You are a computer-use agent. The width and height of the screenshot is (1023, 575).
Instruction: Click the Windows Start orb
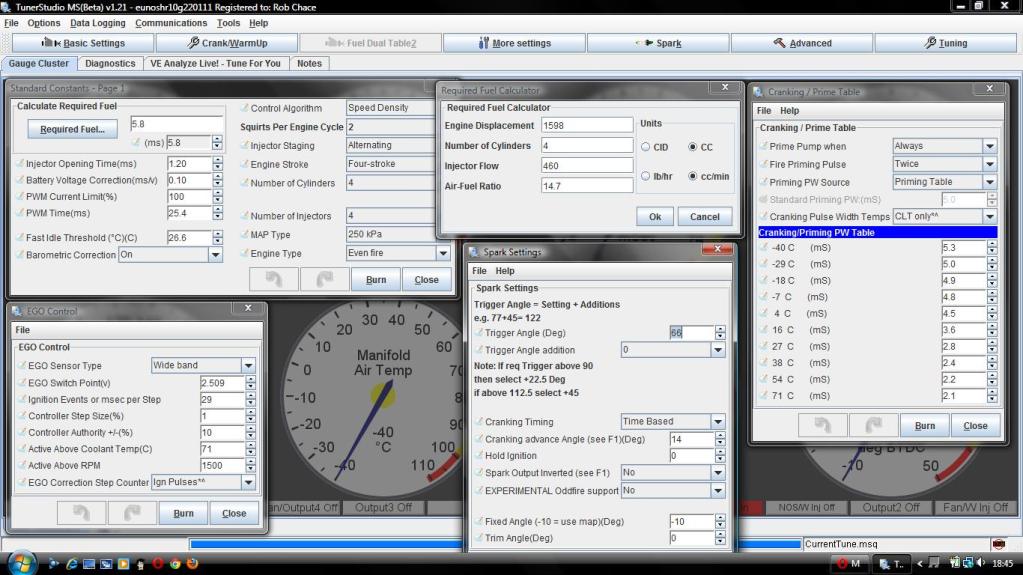pyautogui.click(x=21, y=562)
